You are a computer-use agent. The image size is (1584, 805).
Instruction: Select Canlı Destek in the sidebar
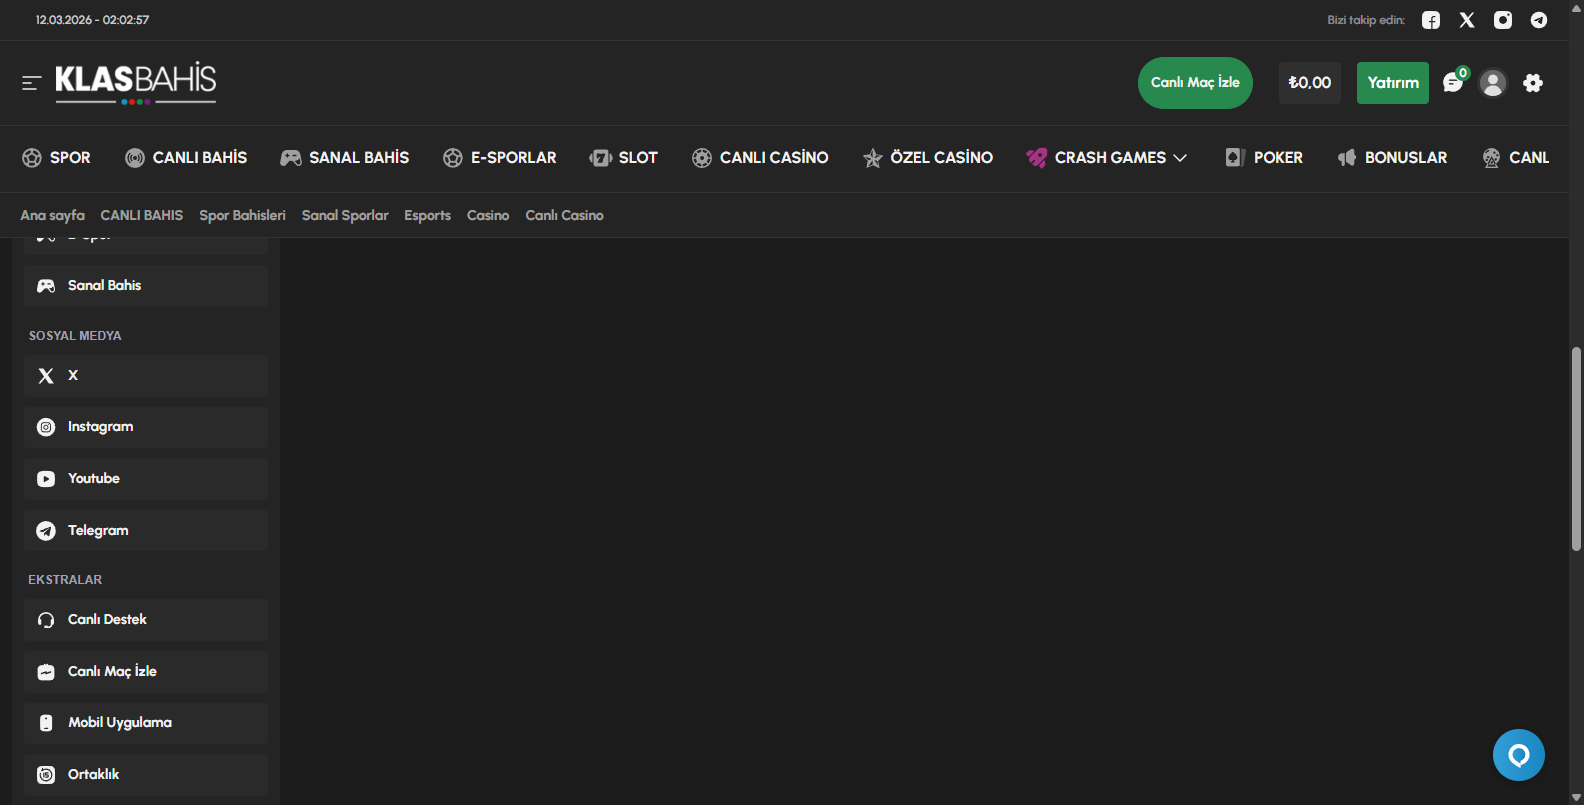146,620
